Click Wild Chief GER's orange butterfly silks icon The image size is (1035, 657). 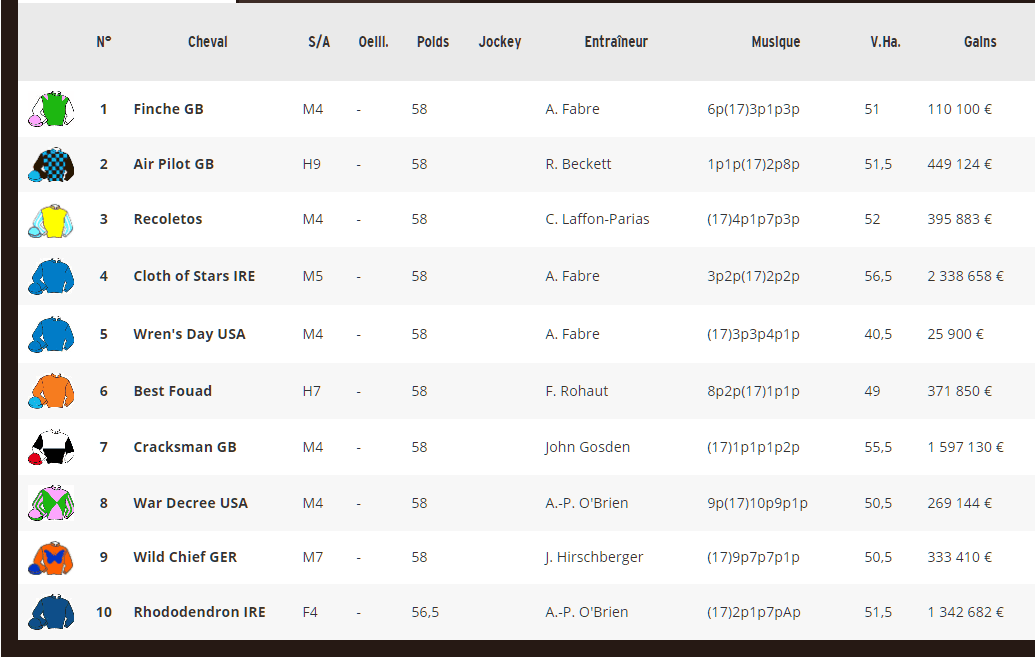(x=51, y=558)
